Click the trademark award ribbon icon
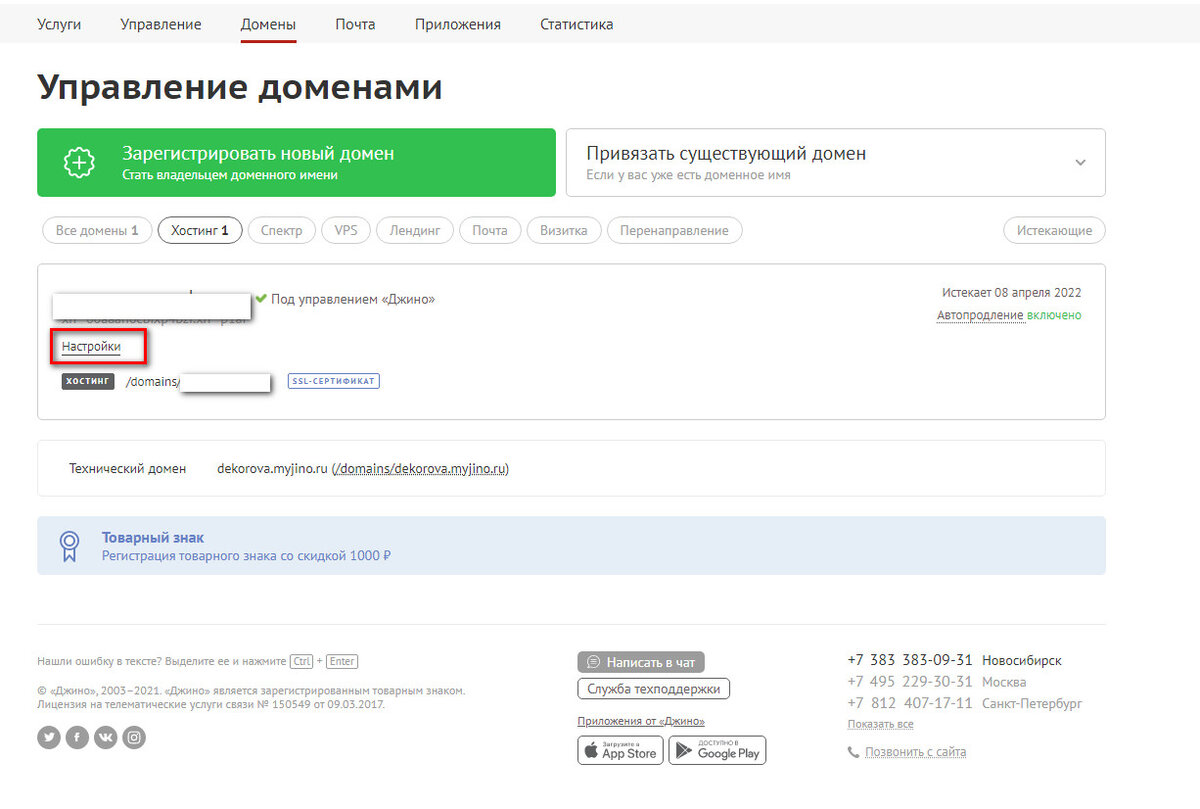The height and width of the screenshot is (809, 1200). pos(69,545)
